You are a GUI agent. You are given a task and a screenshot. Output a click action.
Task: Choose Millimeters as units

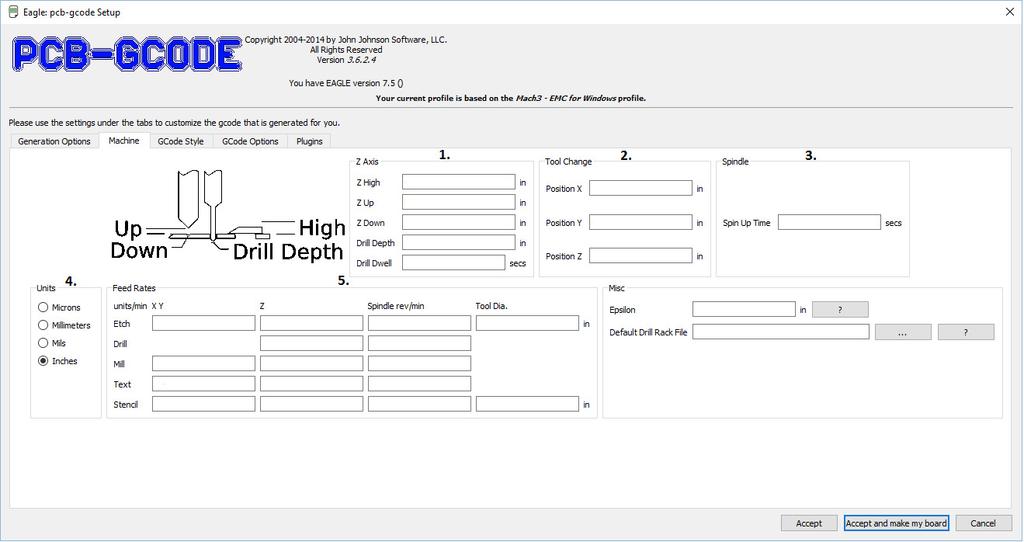click(64, 325)
